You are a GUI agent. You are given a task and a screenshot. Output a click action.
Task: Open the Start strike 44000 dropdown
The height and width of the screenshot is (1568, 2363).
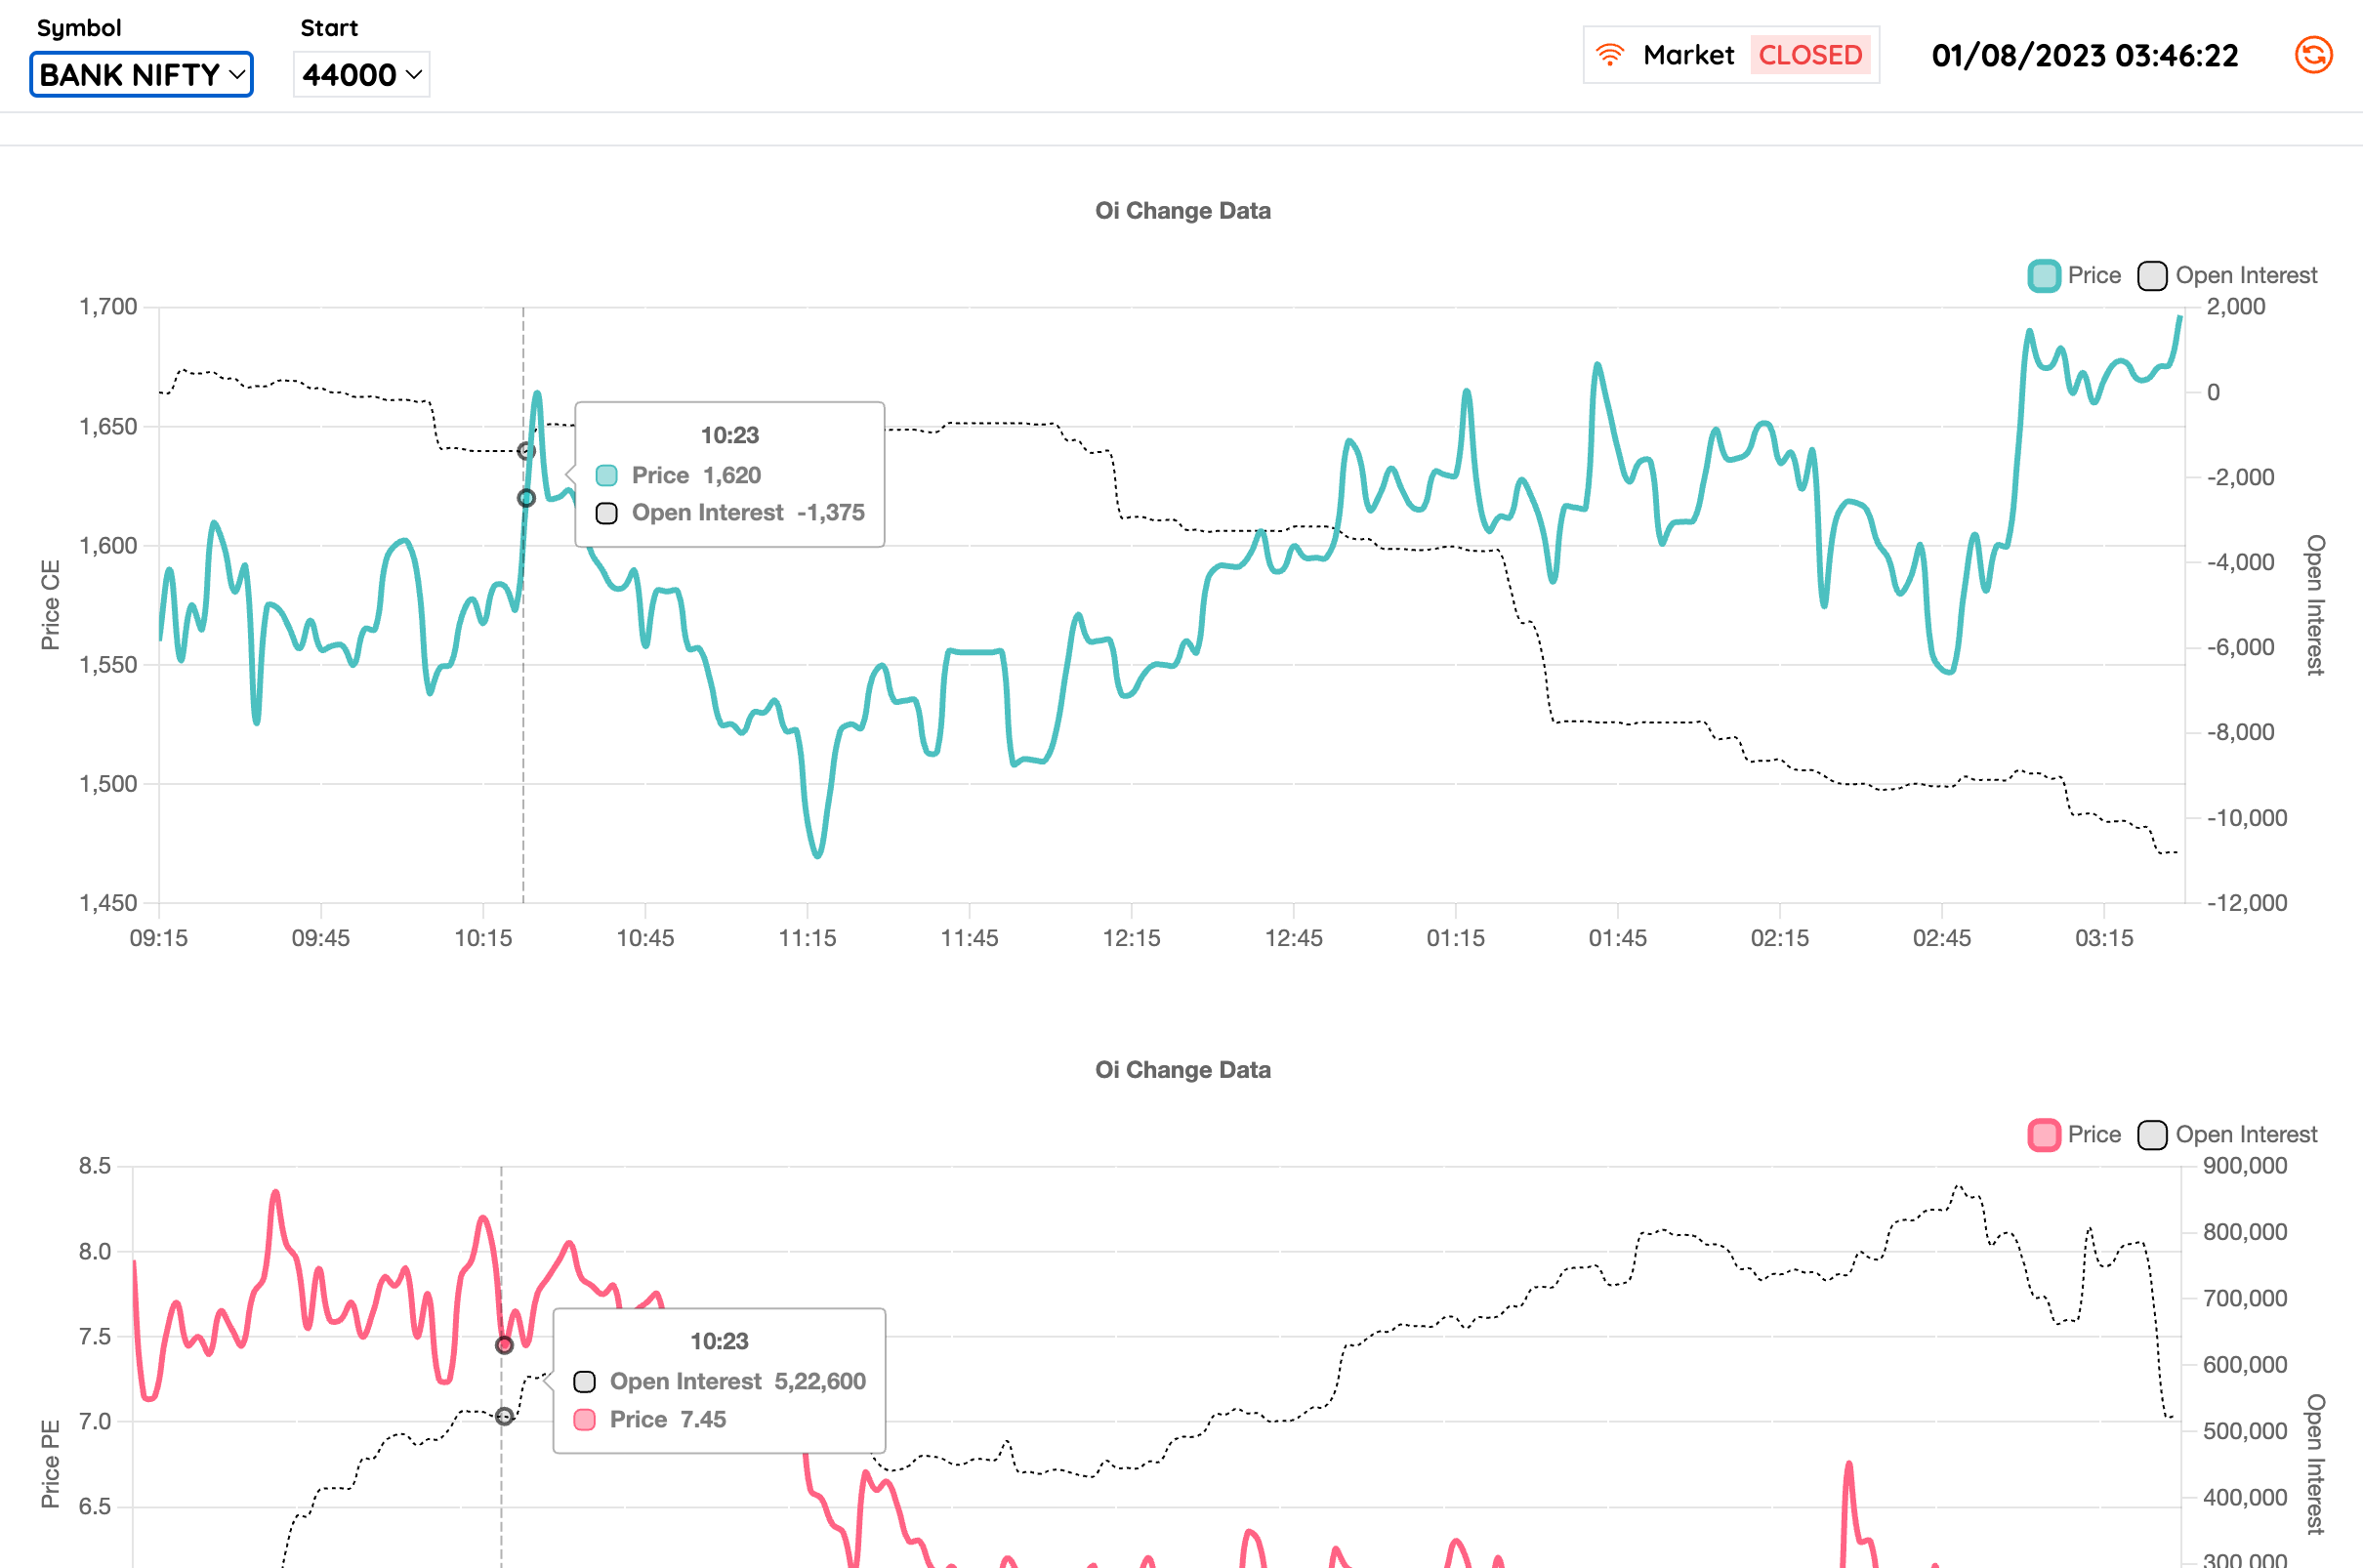coord(361,75)
